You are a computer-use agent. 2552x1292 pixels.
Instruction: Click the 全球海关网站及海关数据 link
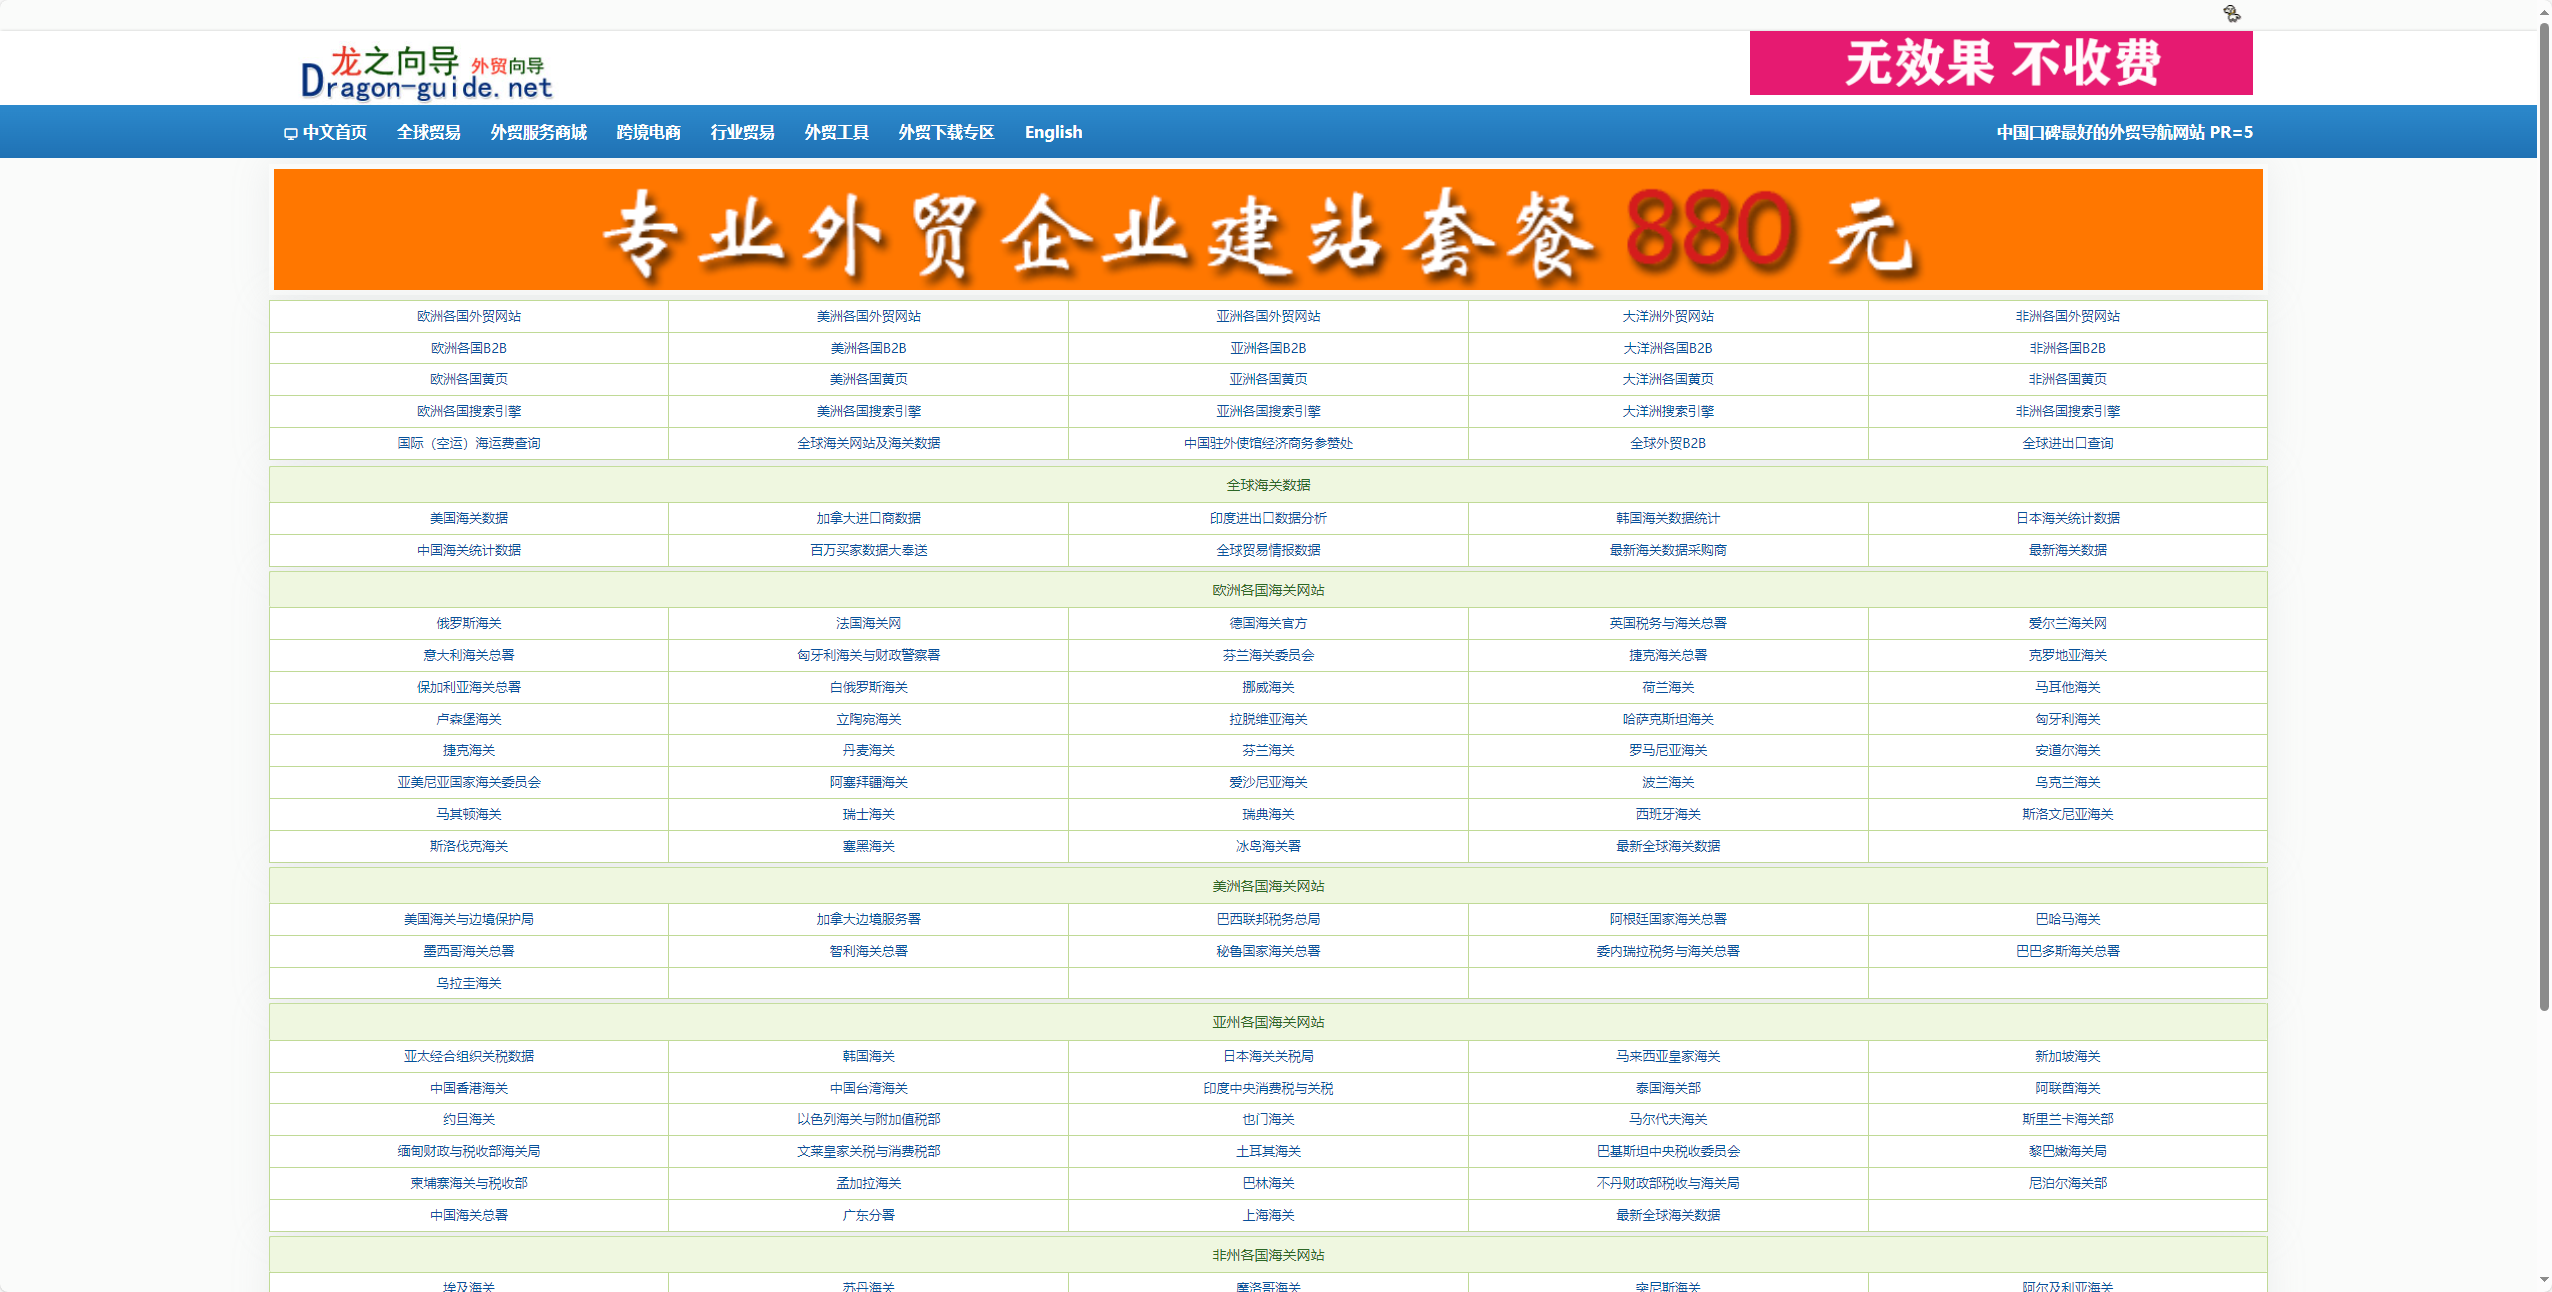[868, 443]
